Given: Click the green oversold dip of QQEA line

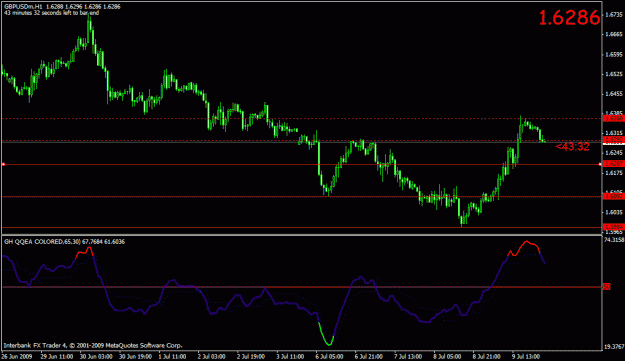Looking at the screenshot, I should [x=327, y=335].
